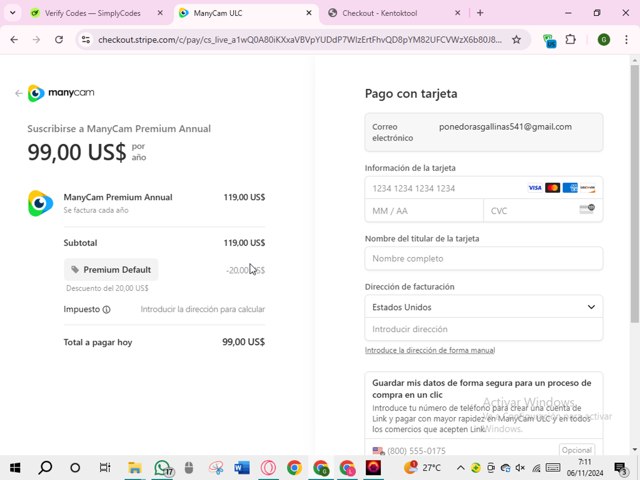The width and height of the screenshot is (640, 480).
Task: Switch to the Checkout - Kentoktool tab
Action: click(395, 13)
